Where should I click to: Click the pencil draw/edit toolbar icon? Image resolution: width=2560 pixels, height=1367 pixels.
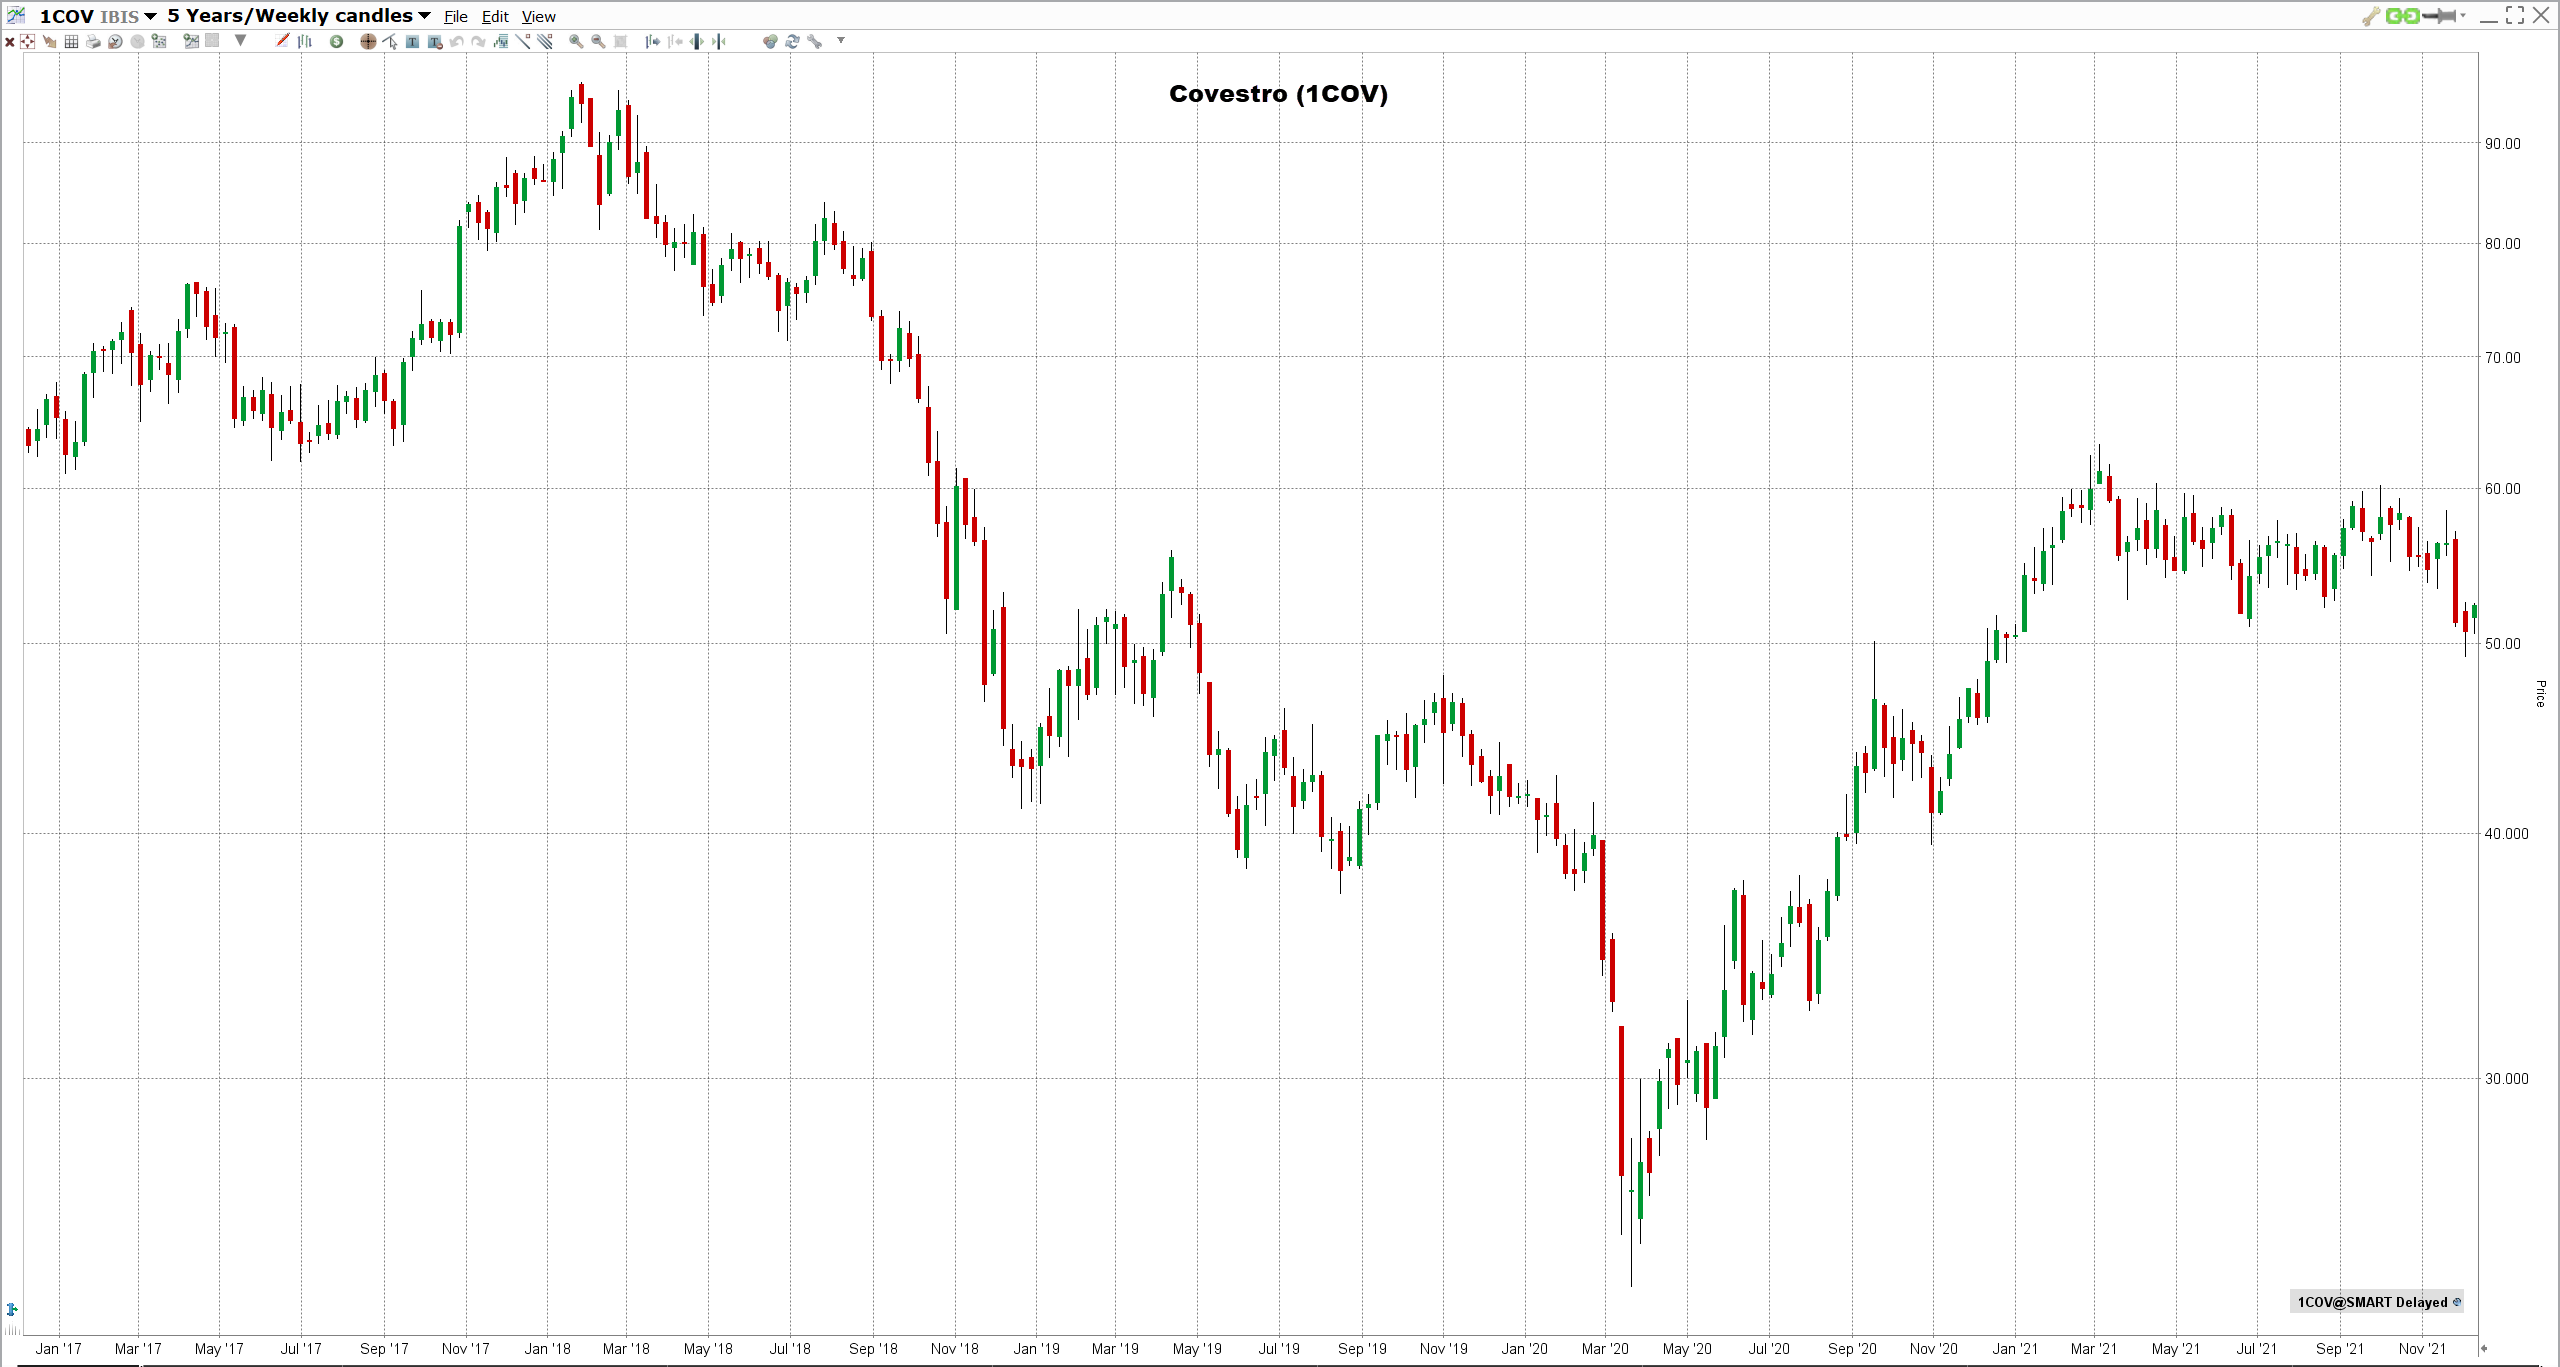point(282,40)
